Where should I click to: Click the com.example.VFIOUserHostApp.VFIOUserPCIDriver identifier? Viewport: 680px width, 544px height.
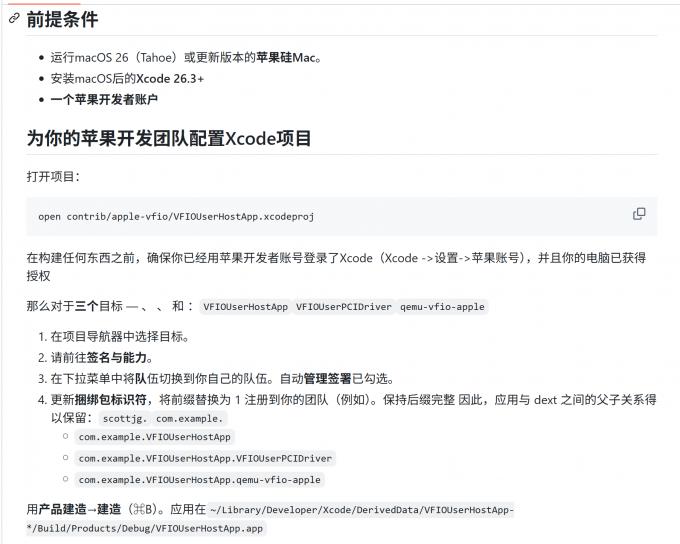coord(205,459)
